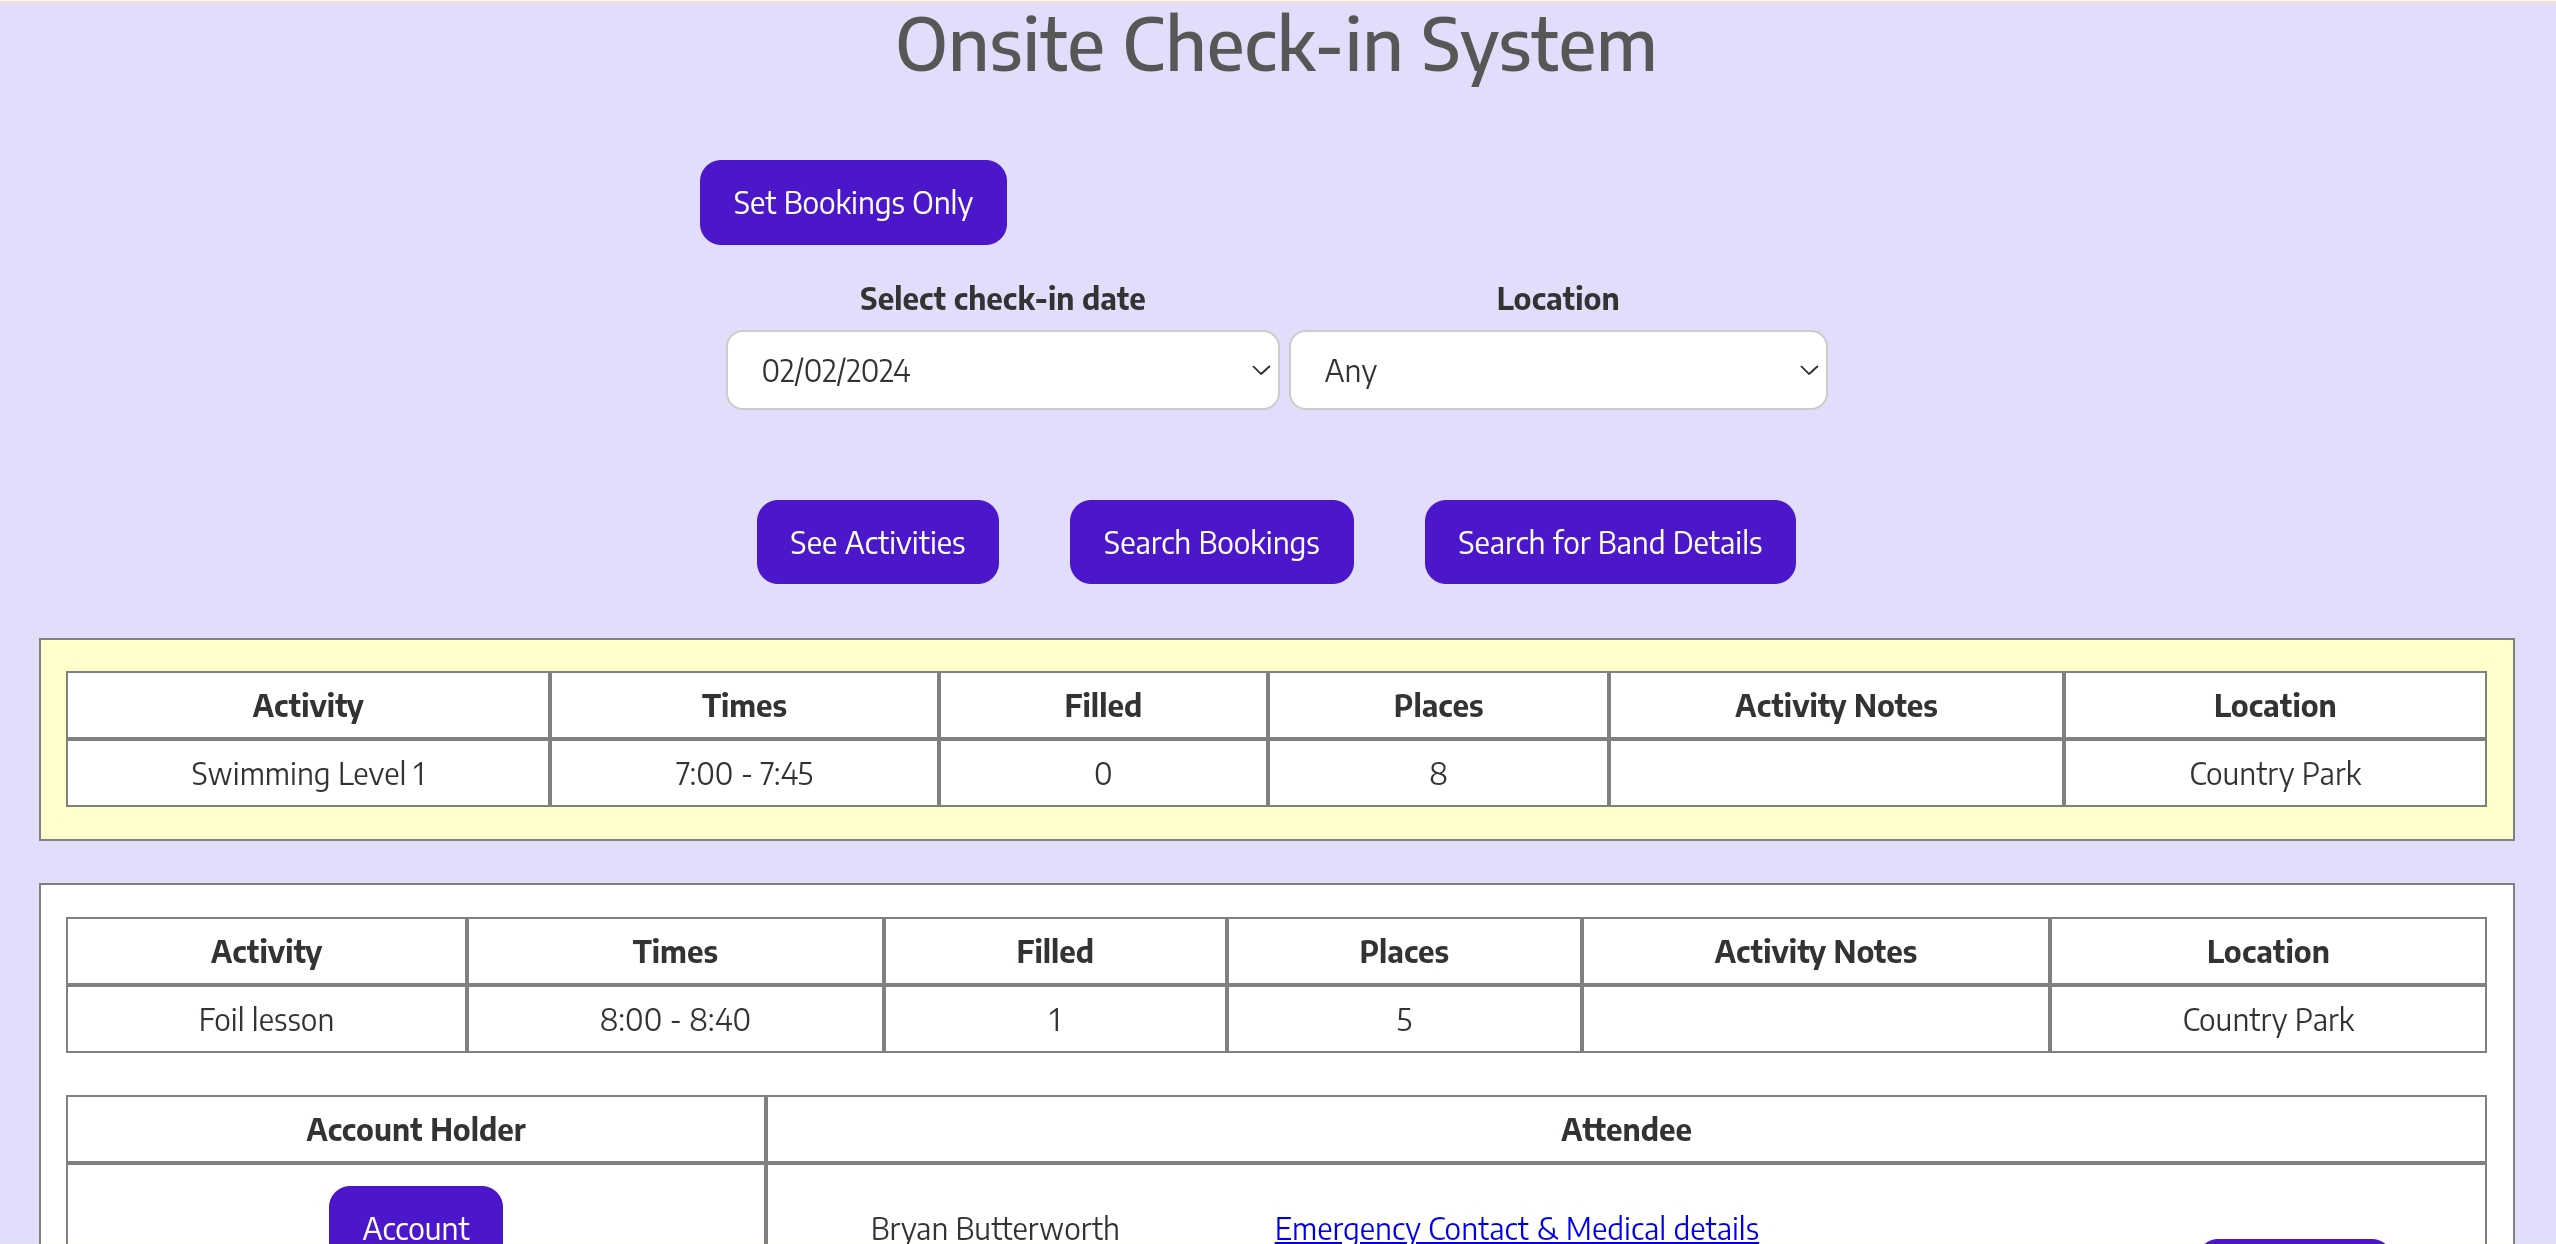
Task: Click the Bryan Butterworth attendee name
Action: coord(994,1227)
